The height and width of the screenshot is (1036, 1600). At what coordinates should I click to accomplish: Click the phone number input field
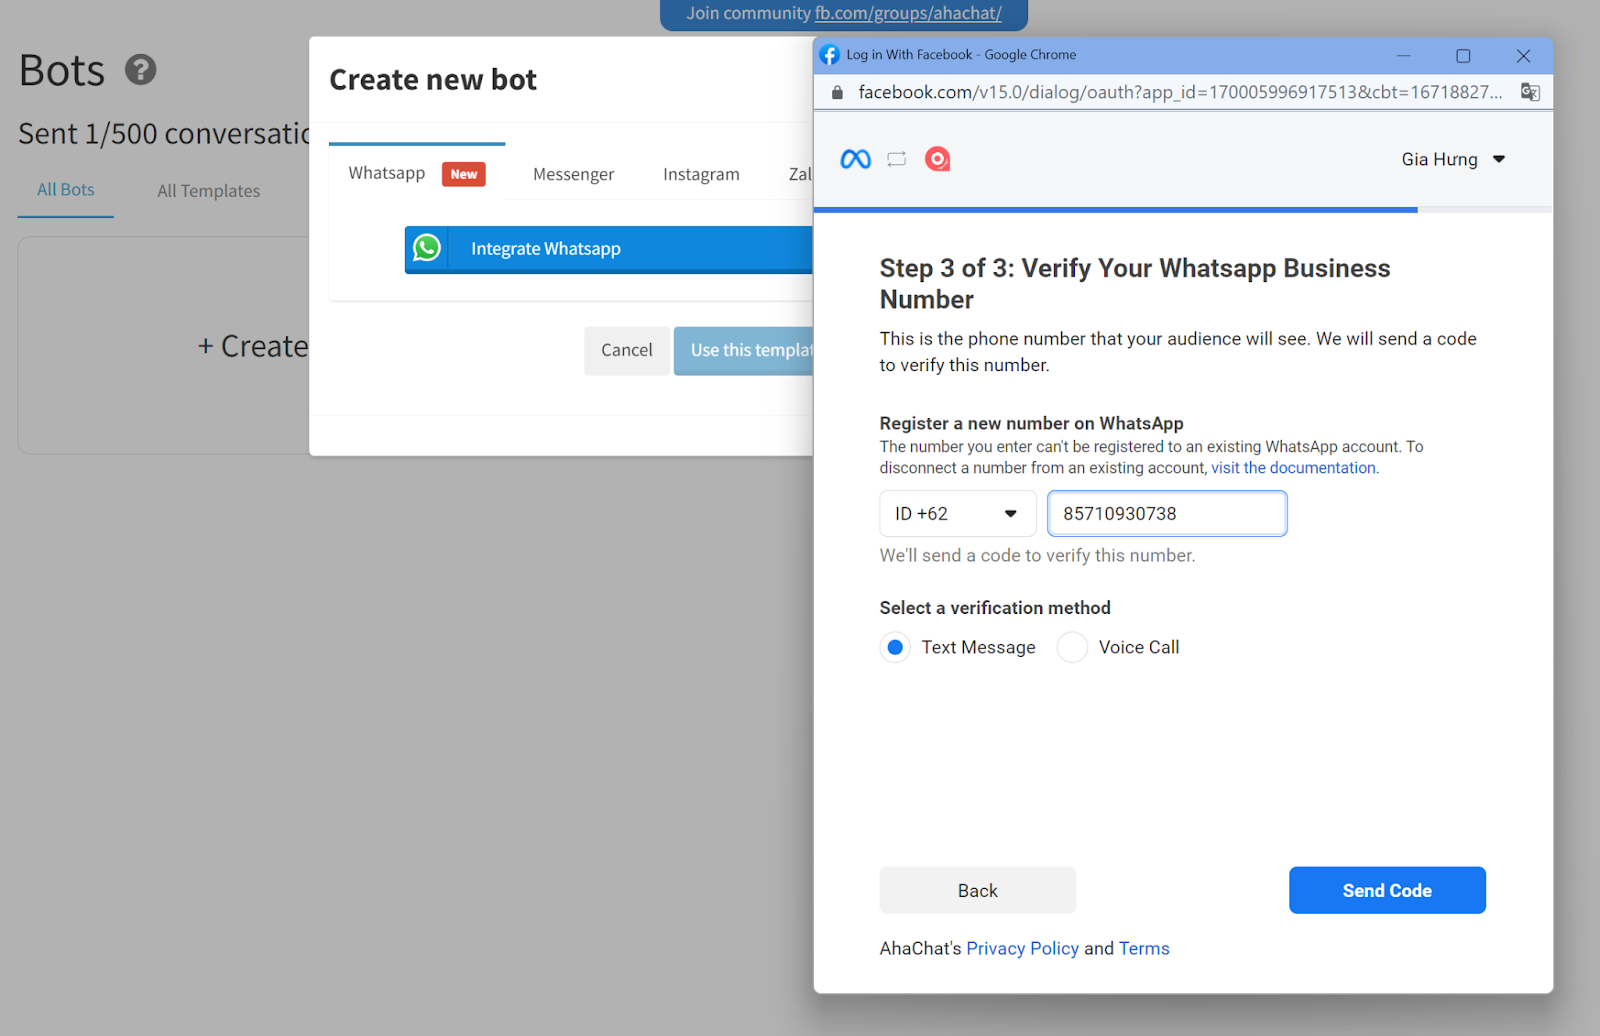(1167, 514)
